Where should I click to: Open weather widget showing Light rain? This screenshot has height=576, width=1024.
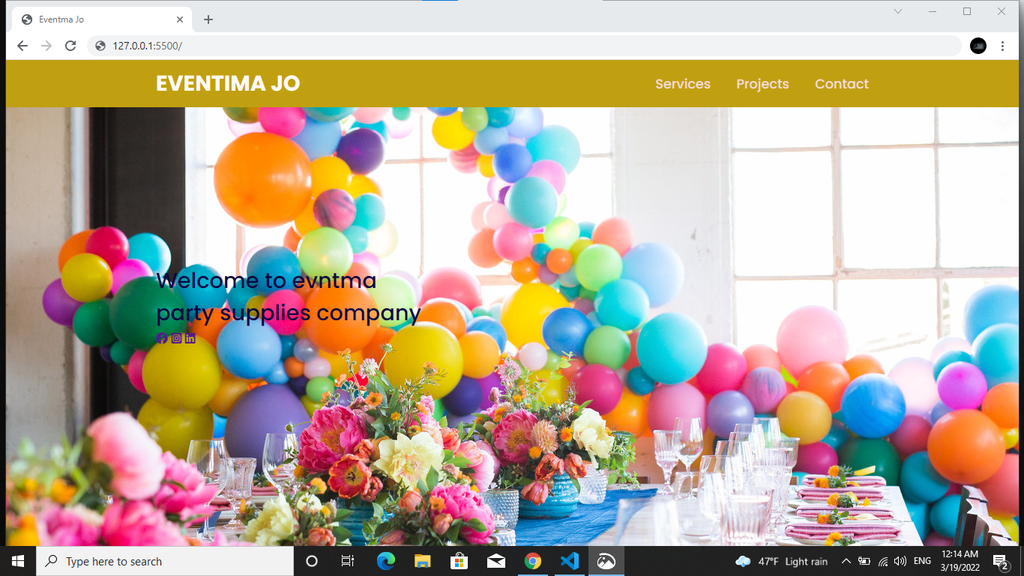click(x=781, y=561)
